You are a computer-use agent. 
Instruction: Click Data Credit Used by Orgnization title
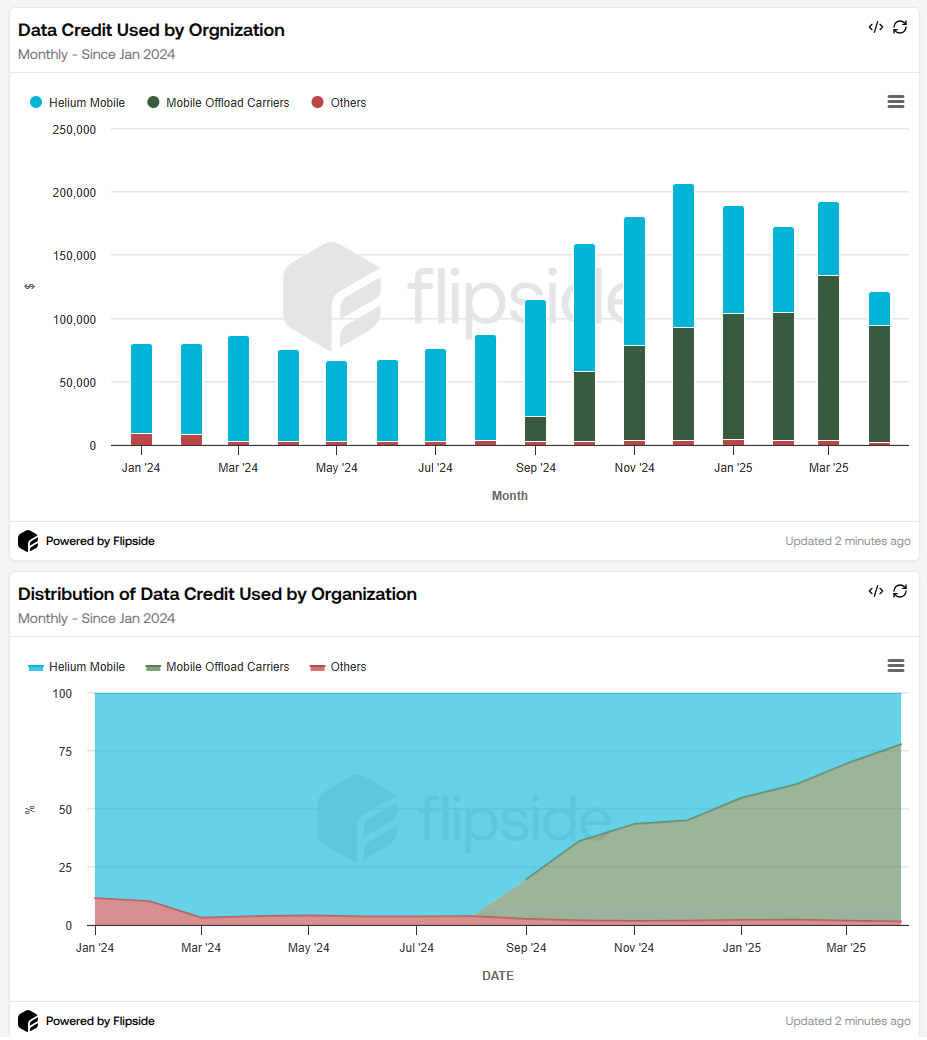[151, 30]
